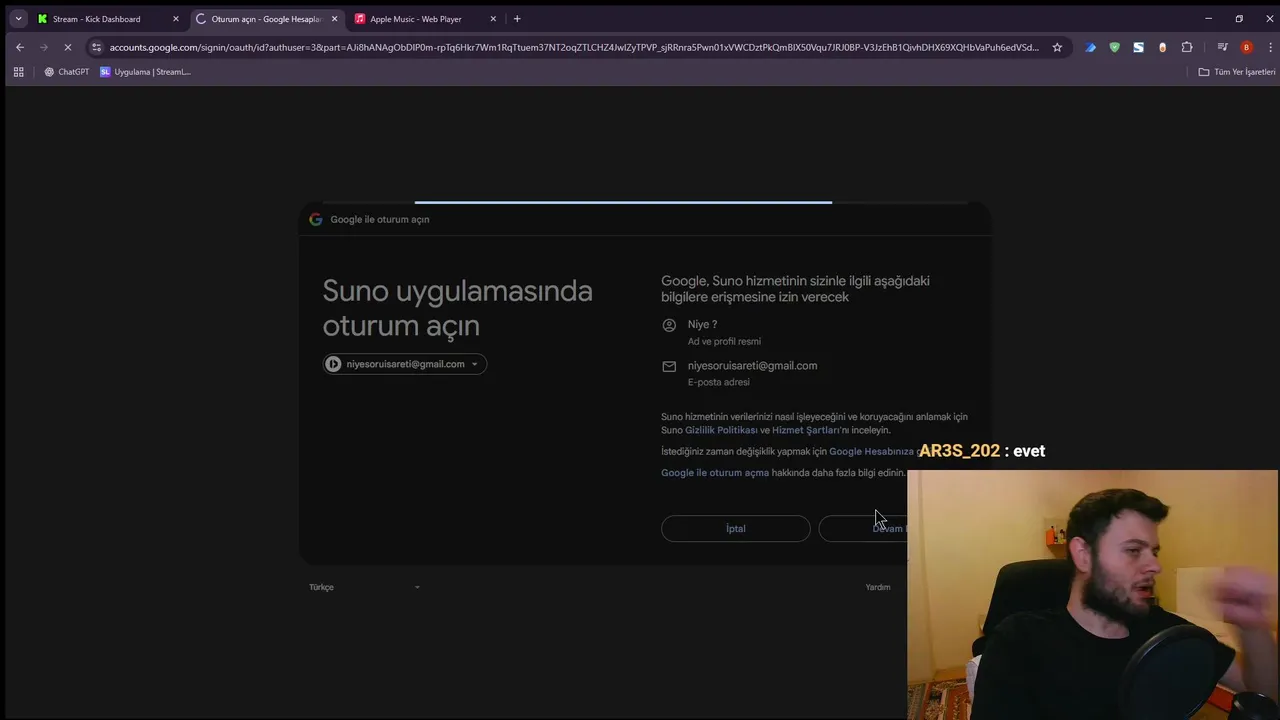Open the Tüm Yer İşaretleri folder

click(1237, 72)
